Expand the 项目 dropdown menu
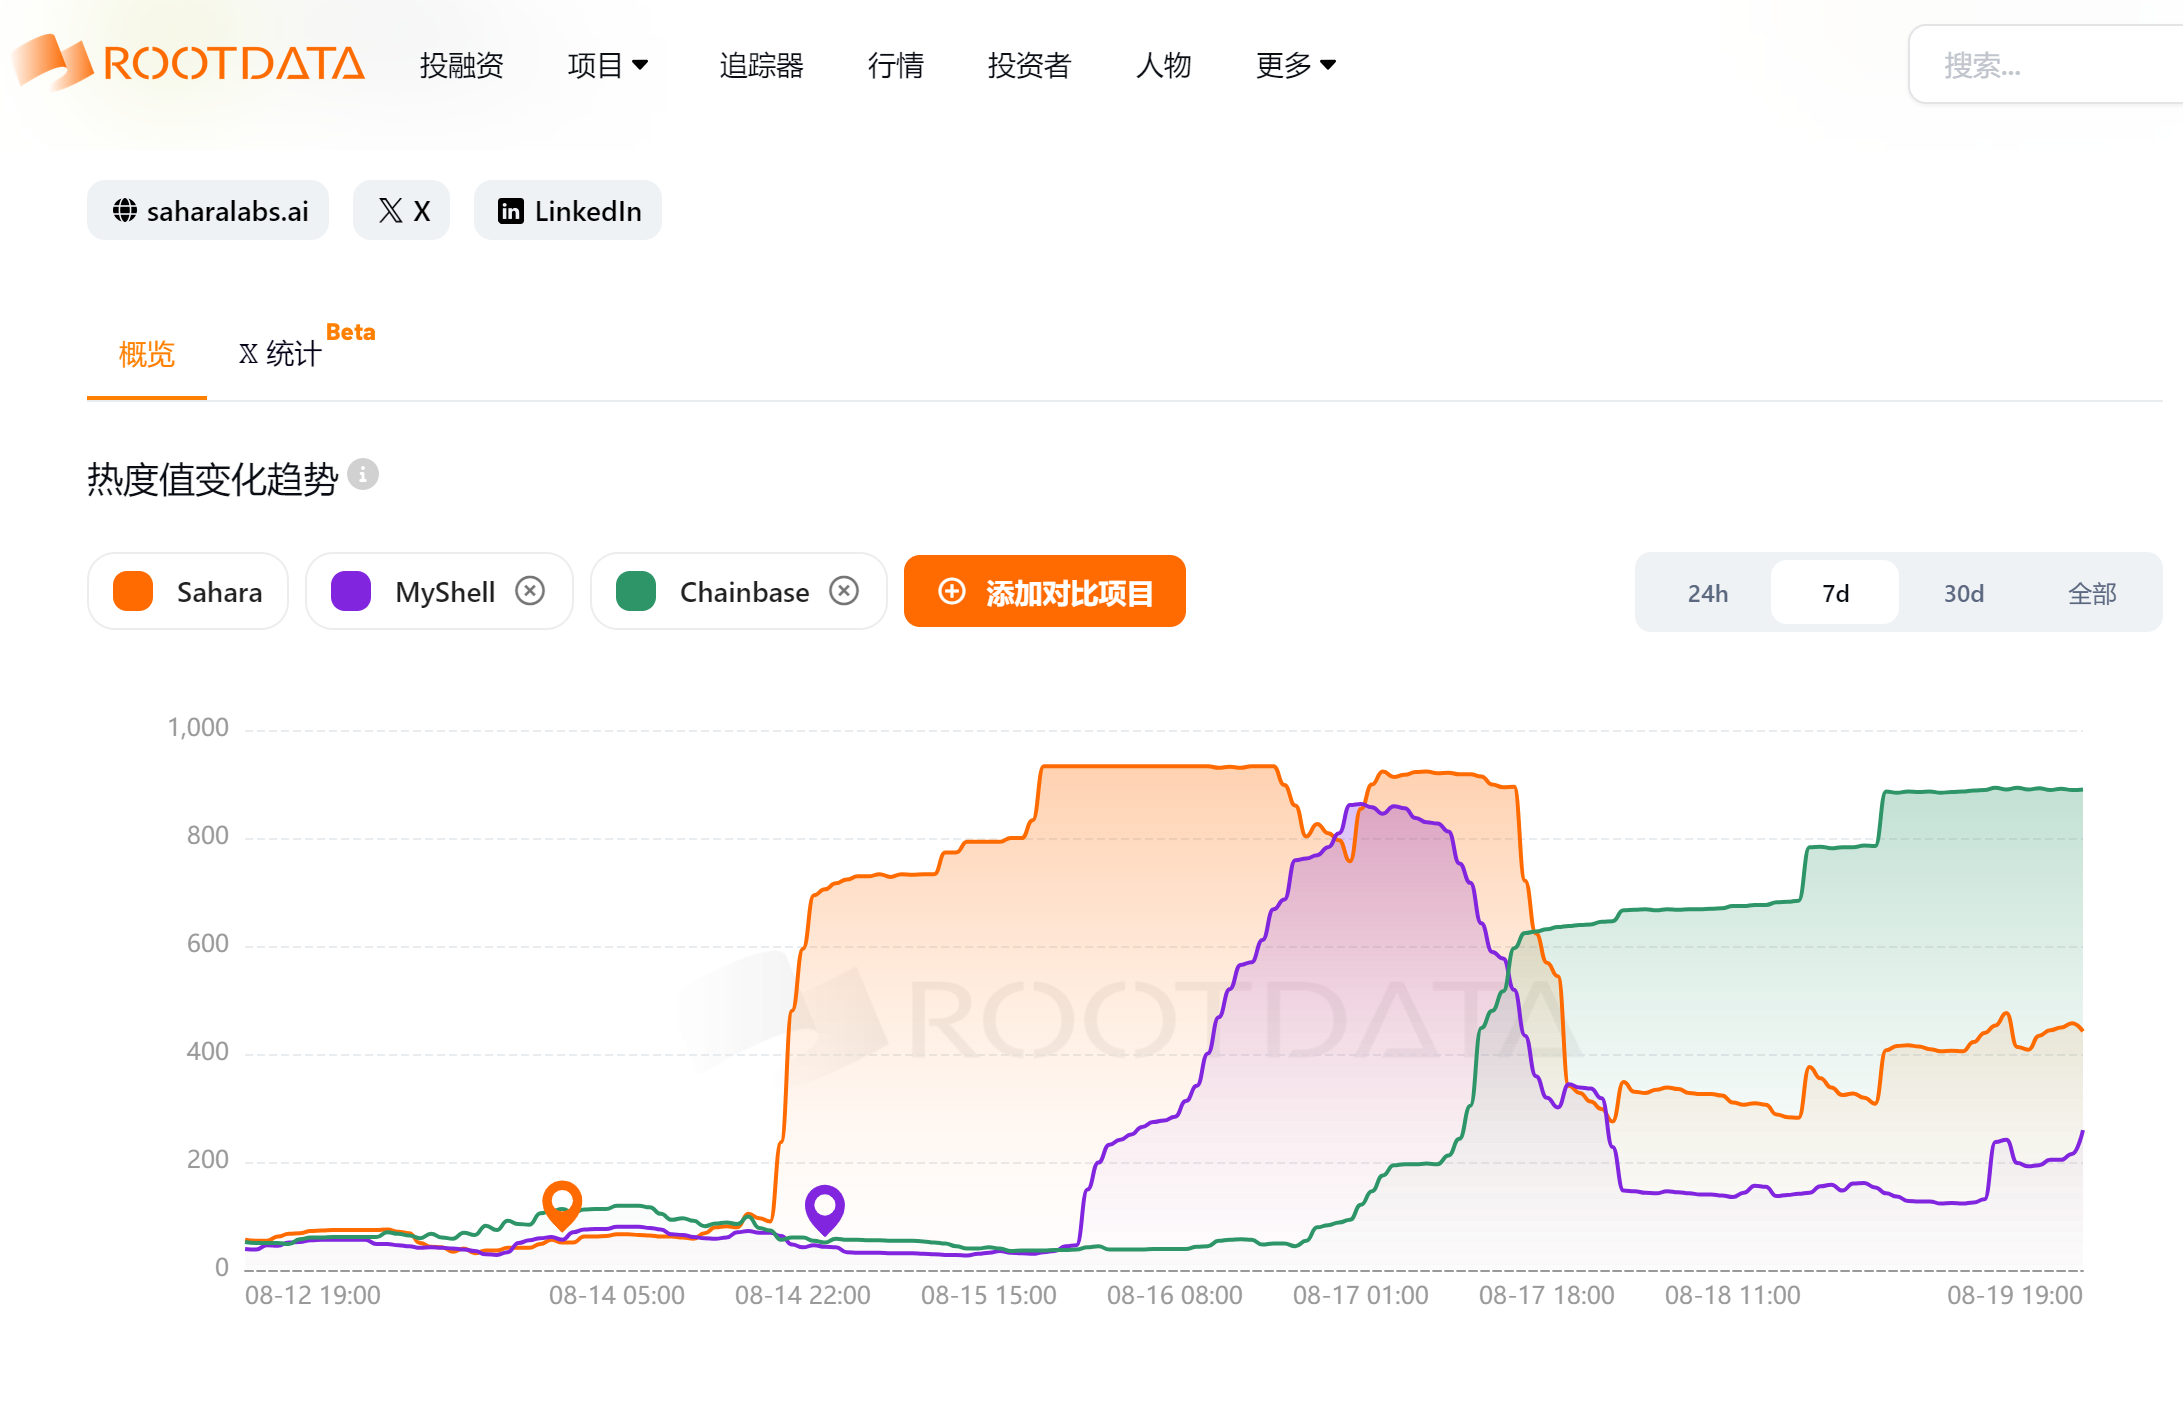2183x1405 pixels. (607, 65)
